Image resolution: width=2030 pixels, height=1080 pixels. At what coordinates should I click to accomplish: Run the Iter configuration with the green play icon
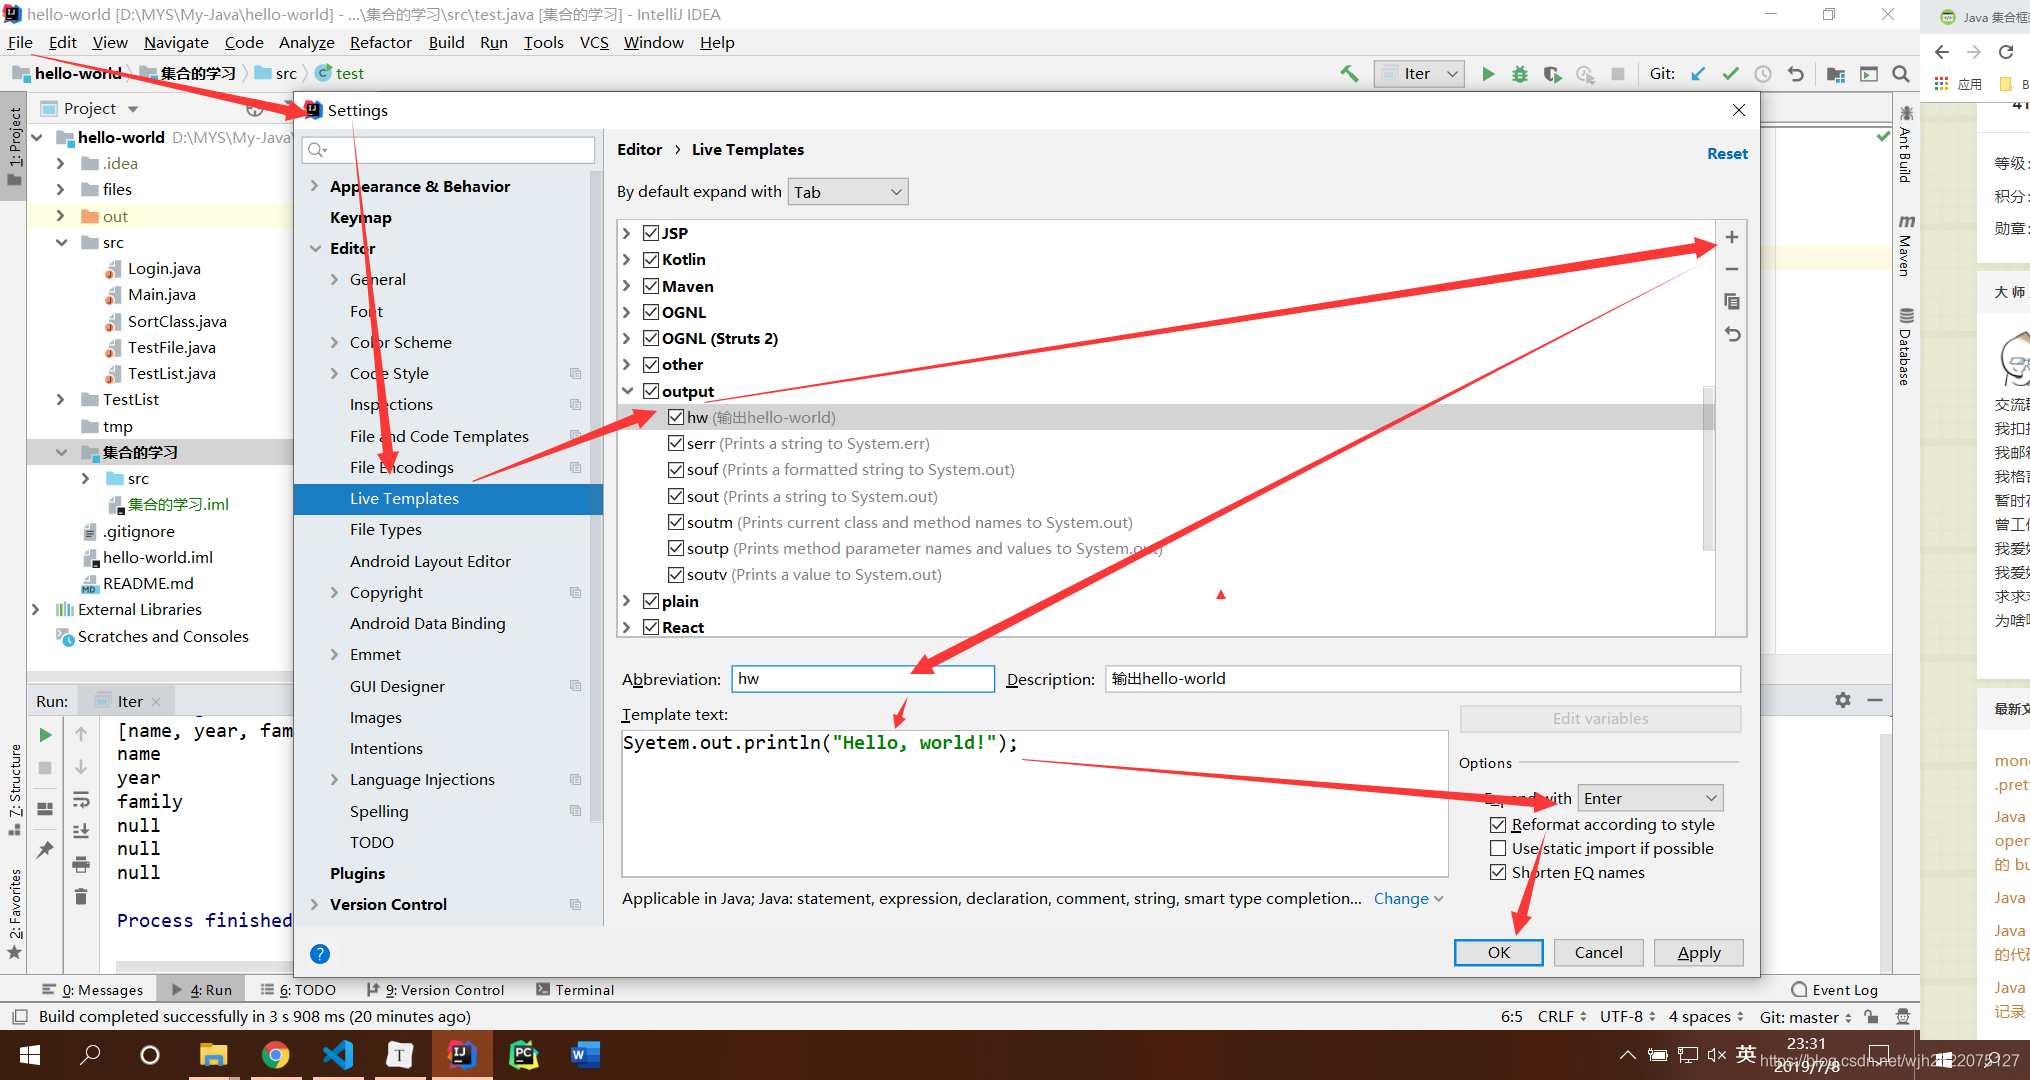coord(1488,74)
